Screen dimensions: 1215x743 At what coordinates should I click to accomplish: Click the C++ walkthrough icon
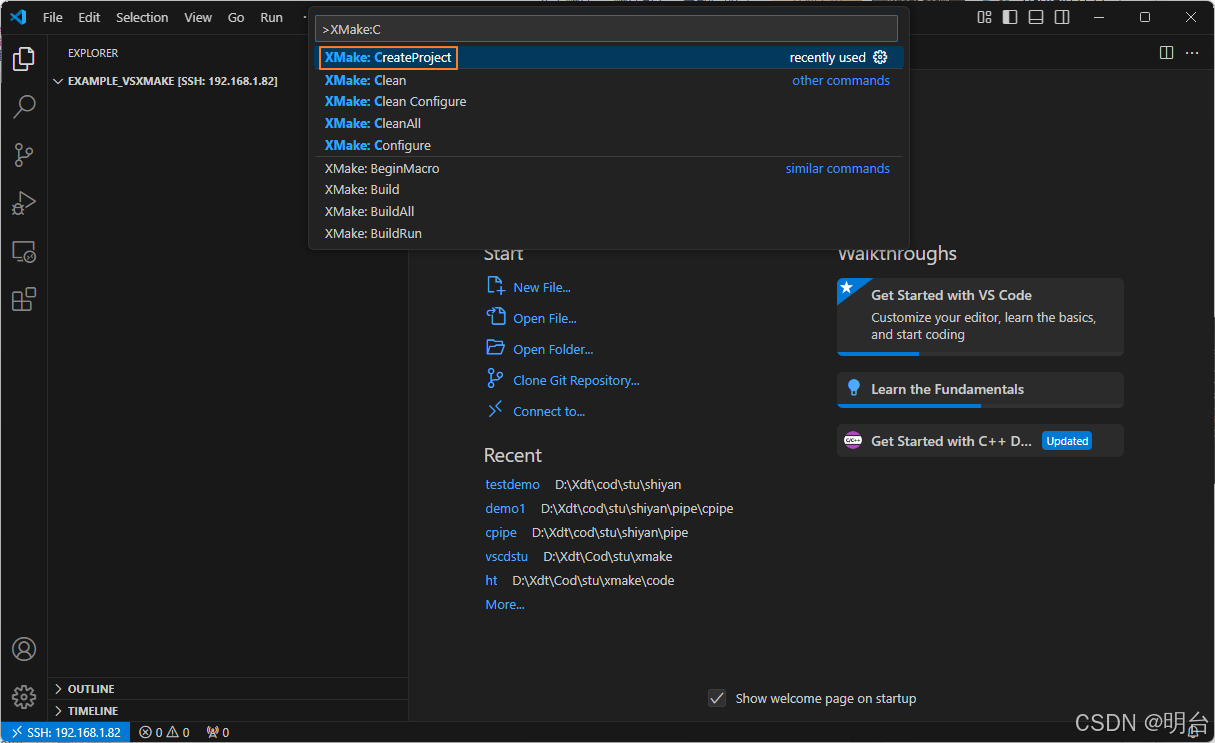click(853, 440)
